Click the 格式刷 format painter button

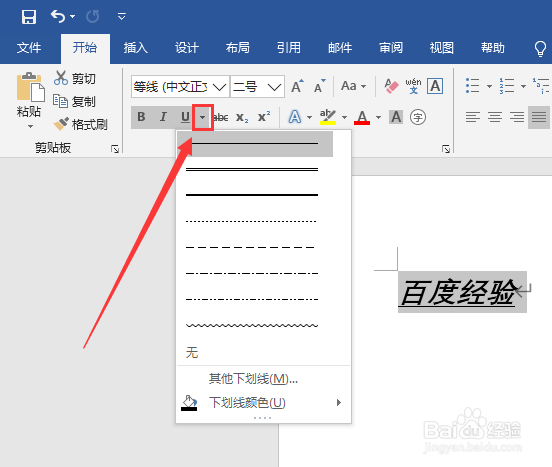pos(80,124)
